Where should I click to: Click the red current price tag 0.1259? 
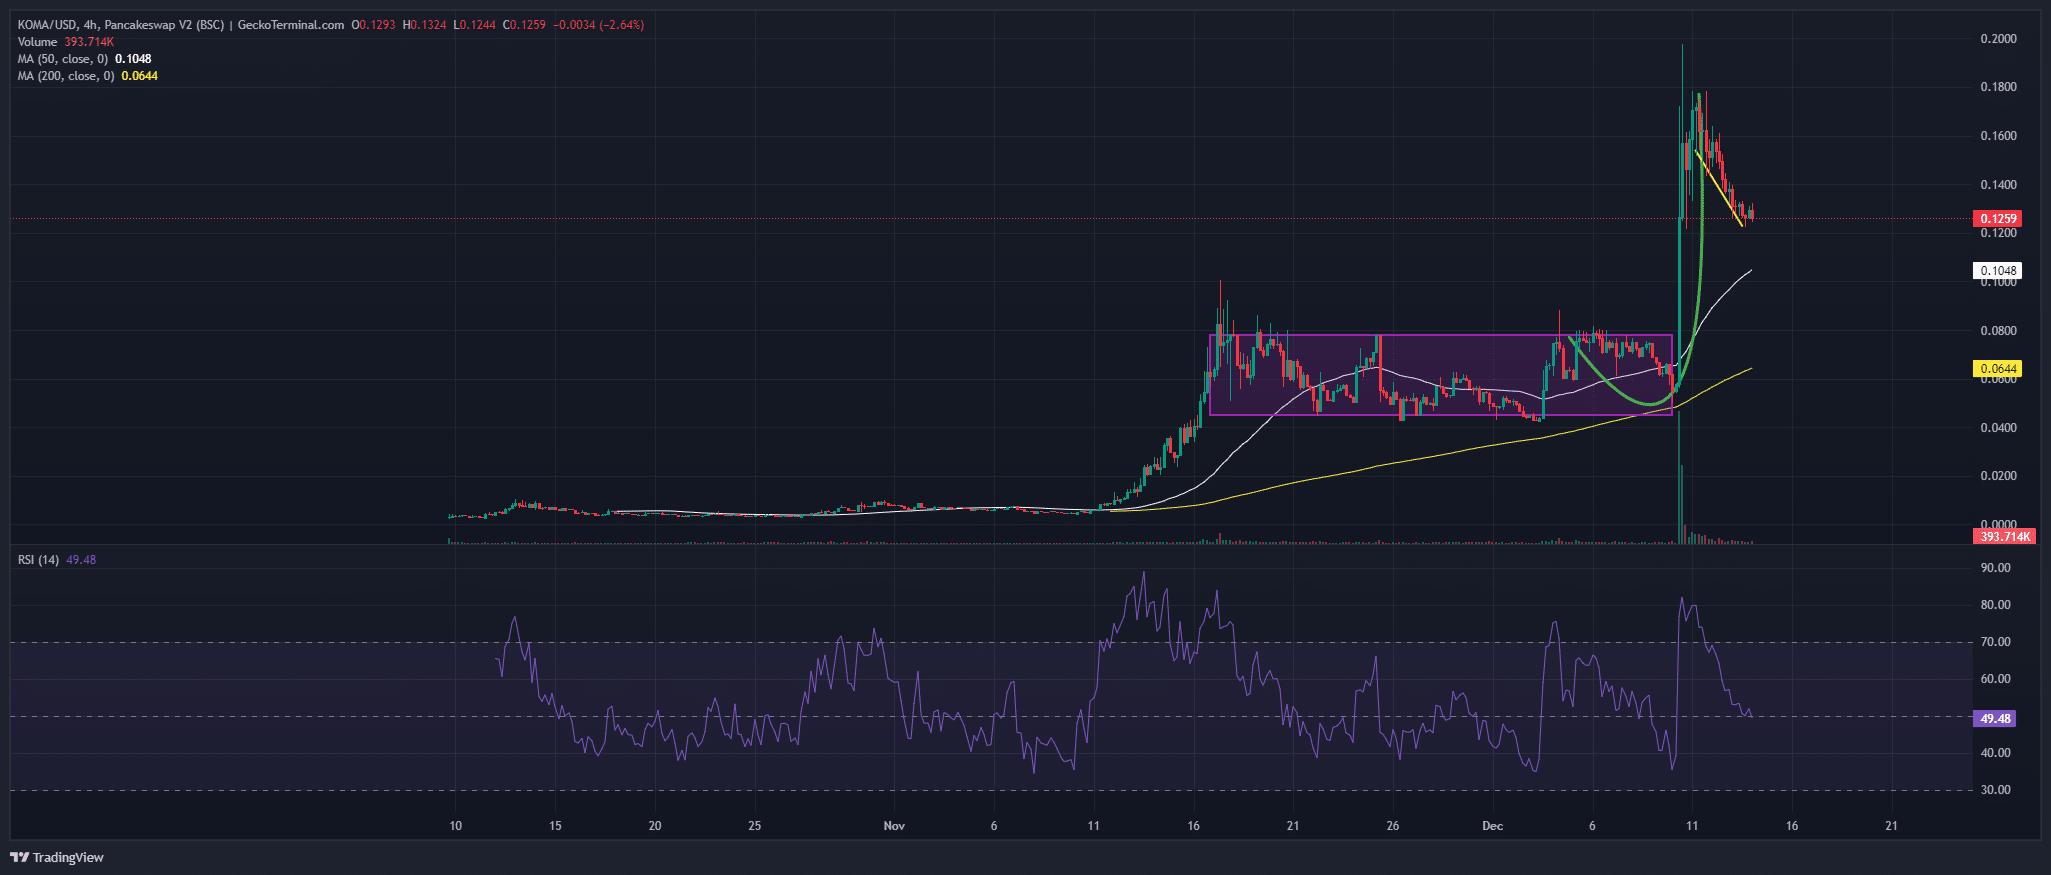tap(1997, 219)
